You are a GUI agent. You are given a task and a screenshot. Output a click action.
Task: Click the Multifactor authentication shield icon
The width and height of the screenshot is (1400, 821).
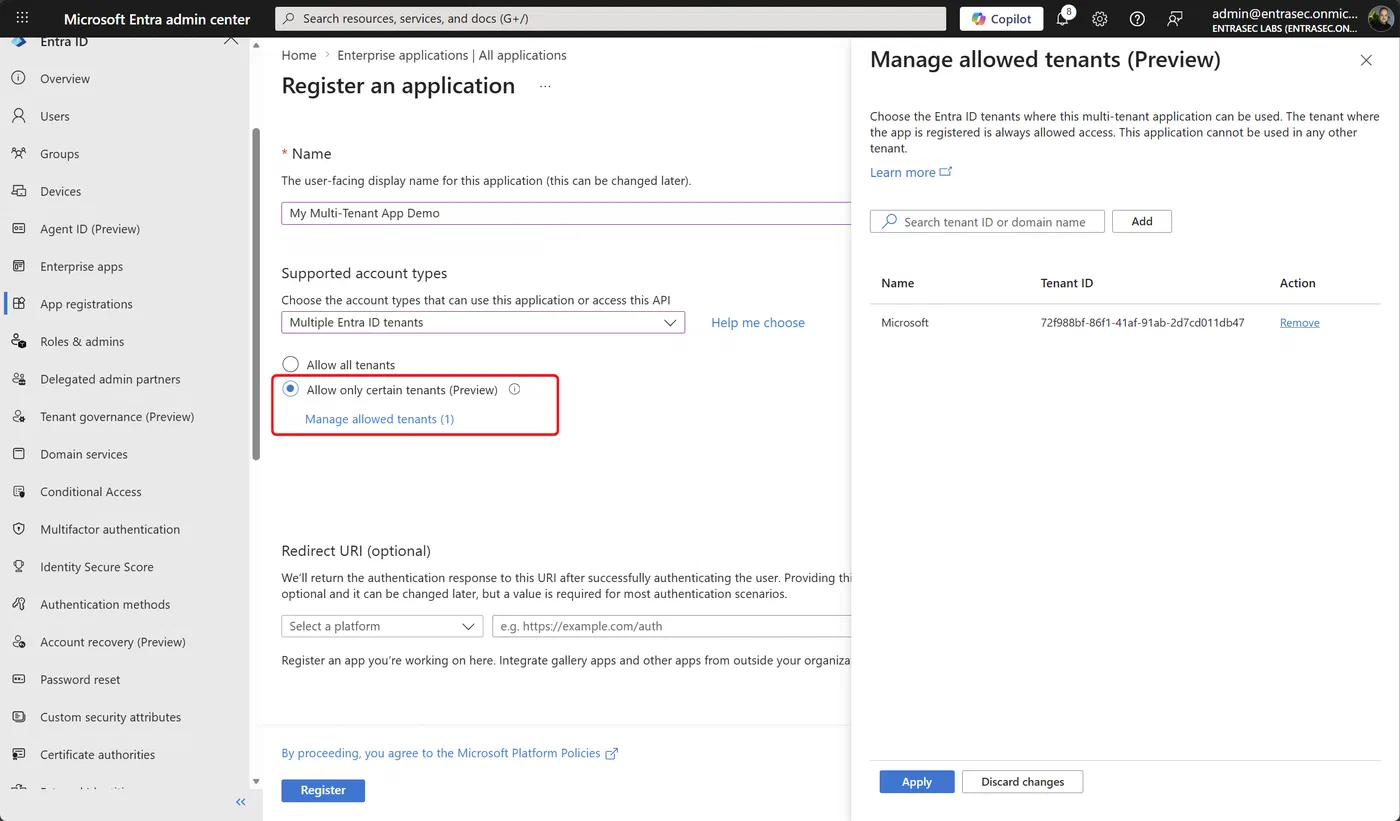click(x=19, y=529)
